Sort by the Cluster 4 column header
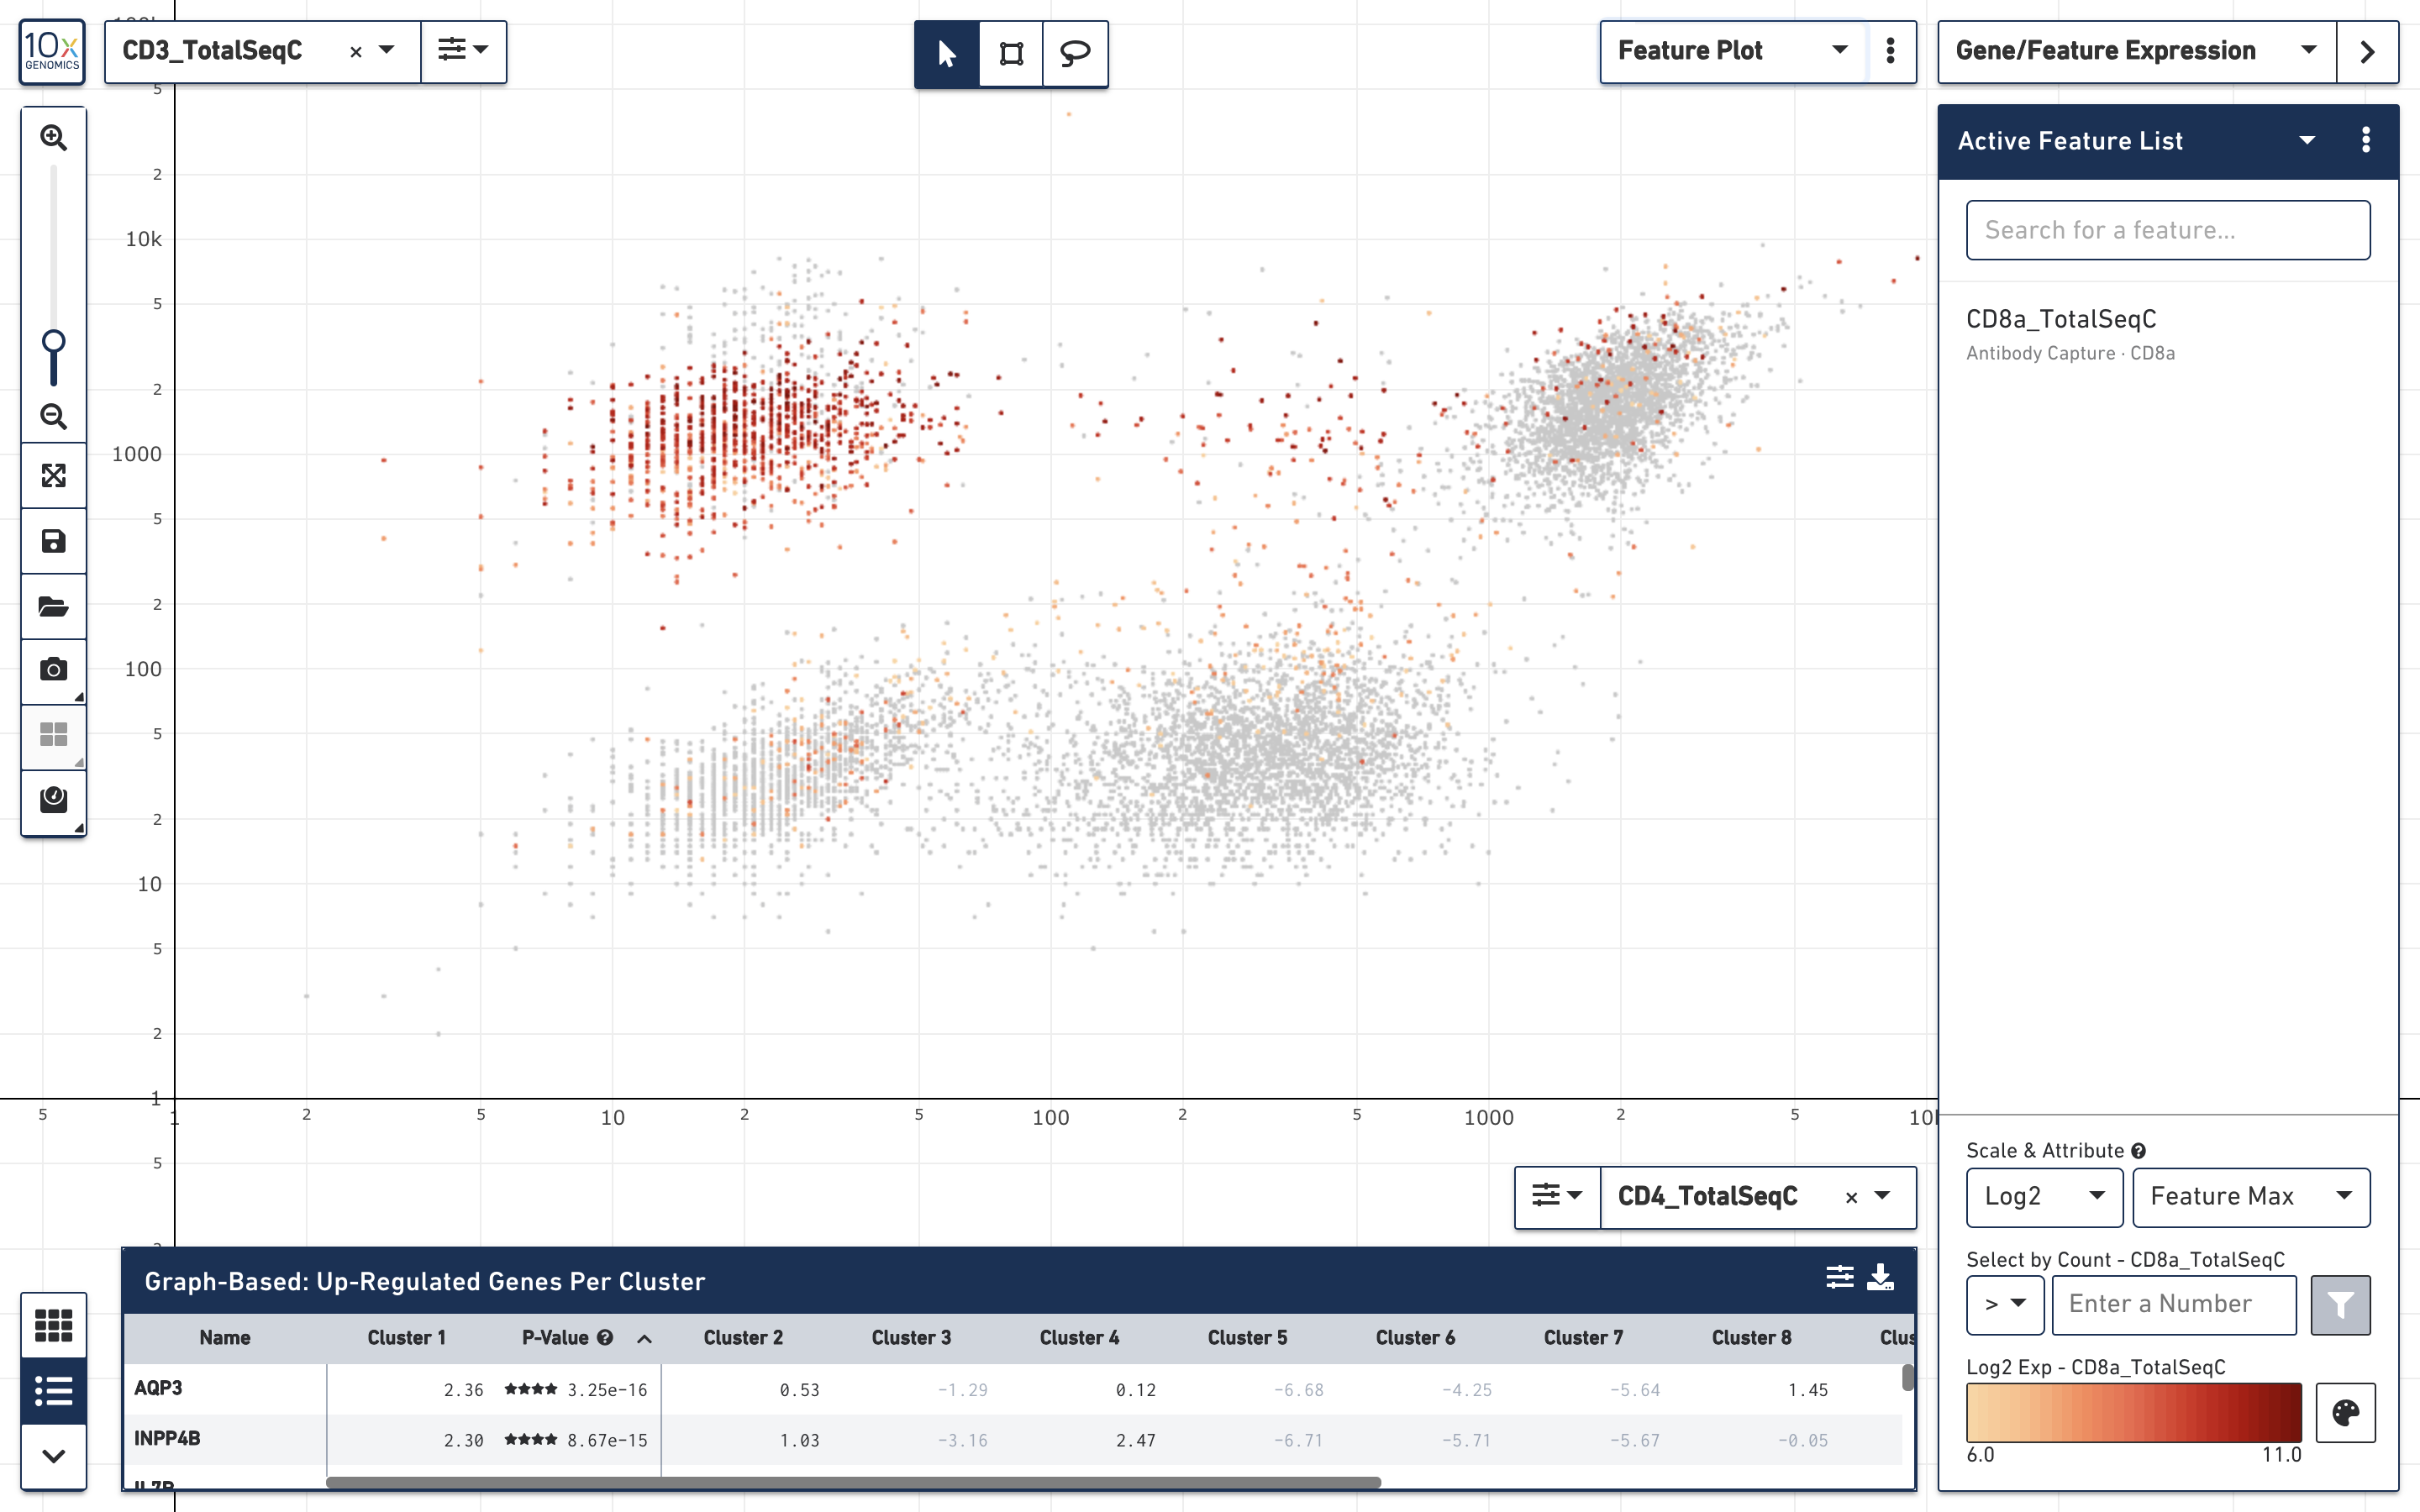 (1079, 1338)
